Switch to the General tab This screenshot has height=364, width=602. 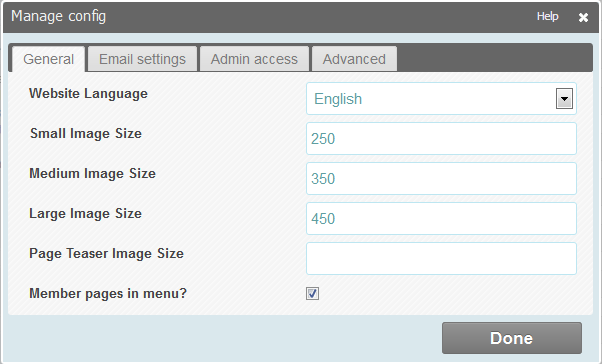[x=48, y=59]
